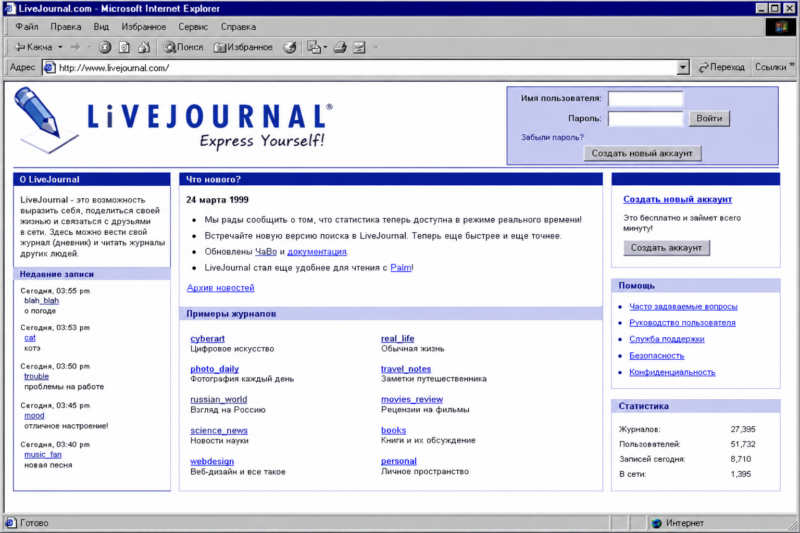Viewport: 800px width, 533px height.
Task: Click the Забыли пароль? link
Action: (552, 137)
